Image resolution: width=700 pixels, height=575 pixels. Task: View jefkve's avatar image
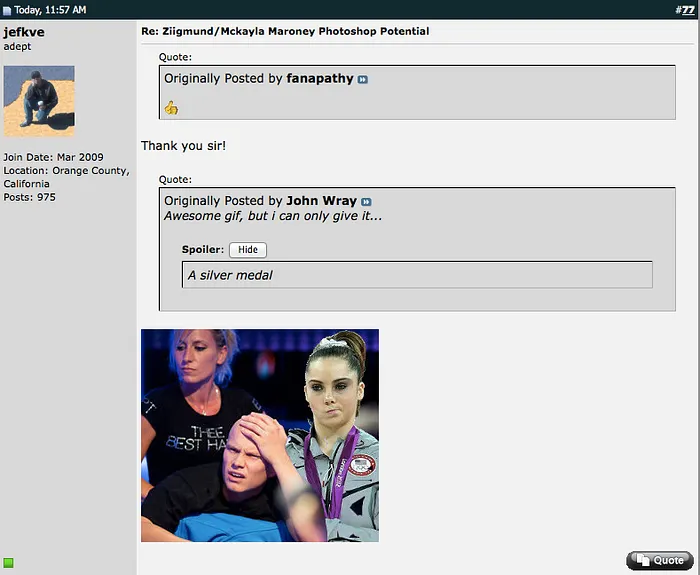(x=39, y=101)
